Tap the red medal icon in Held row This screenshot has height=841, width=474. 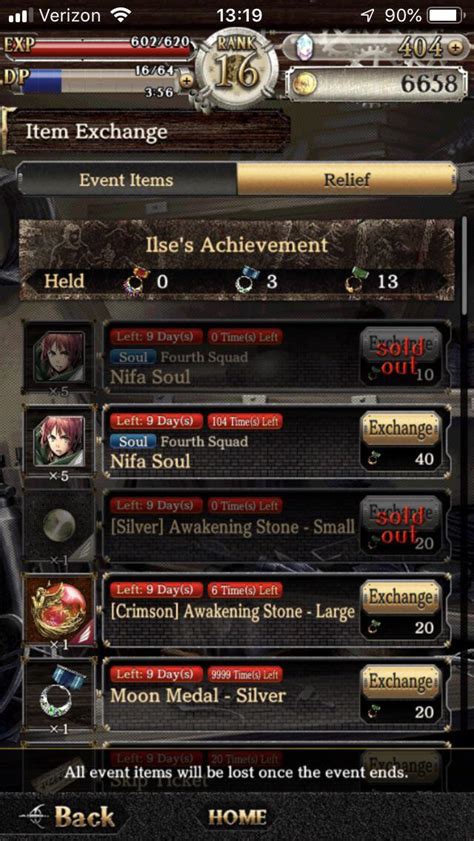pyautogui.click(x=136, y=279)
